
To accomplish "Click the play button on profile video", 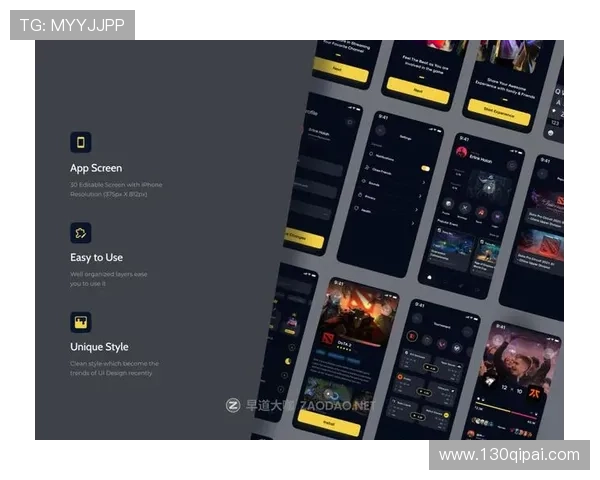I will tap(486, 186).
